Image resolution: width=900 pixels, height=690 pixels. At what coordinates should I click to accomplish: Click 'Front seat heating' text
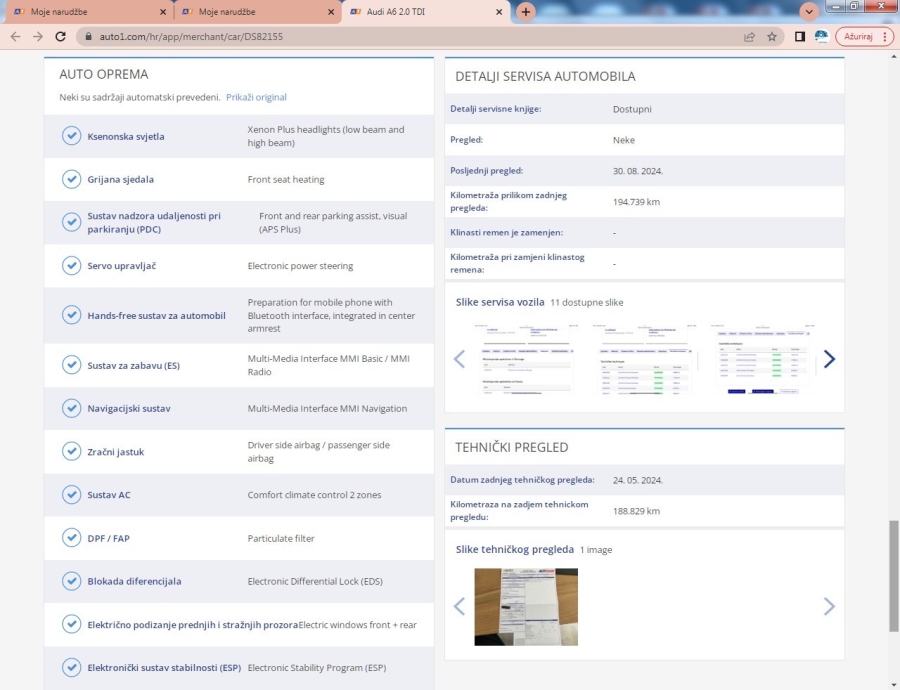click(286, 180)
